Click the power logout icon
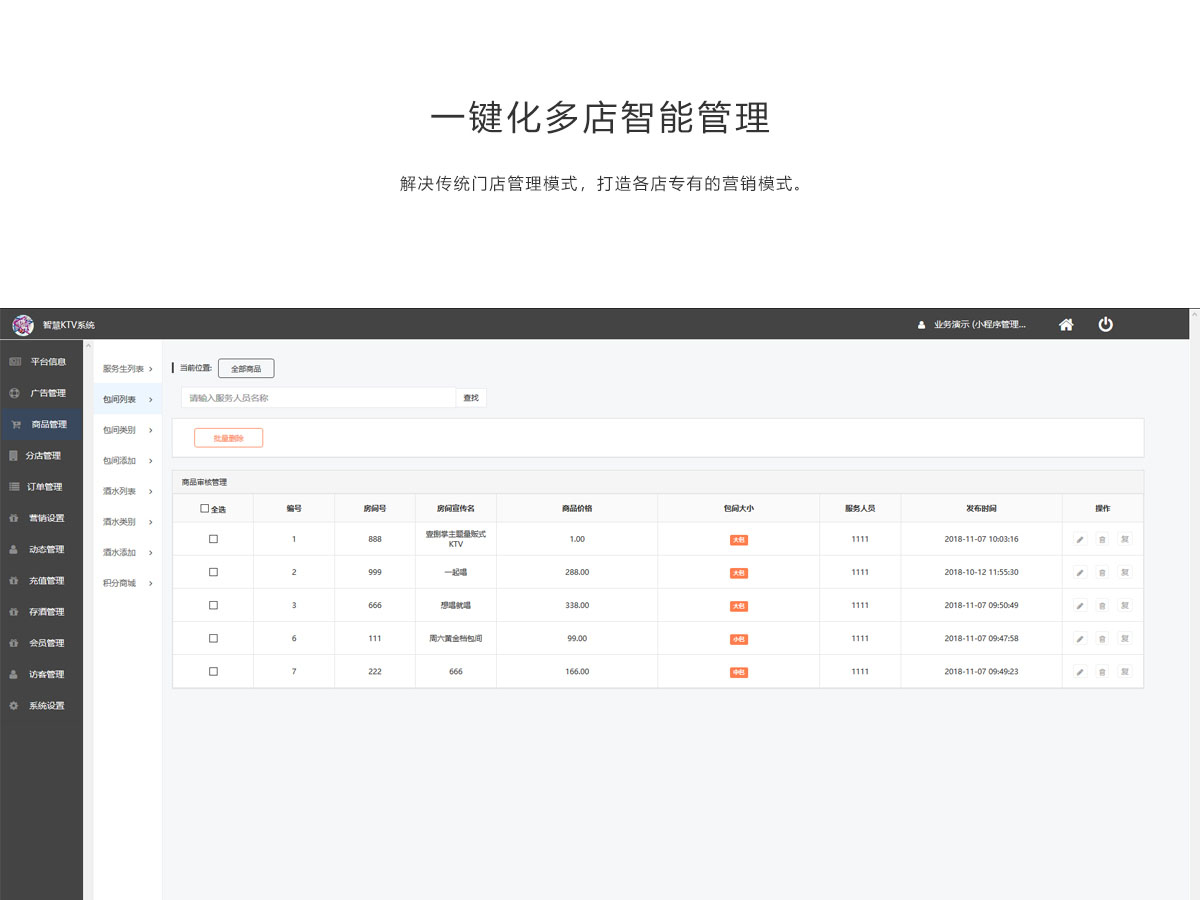The image size is (1200, 900). 1105,324
